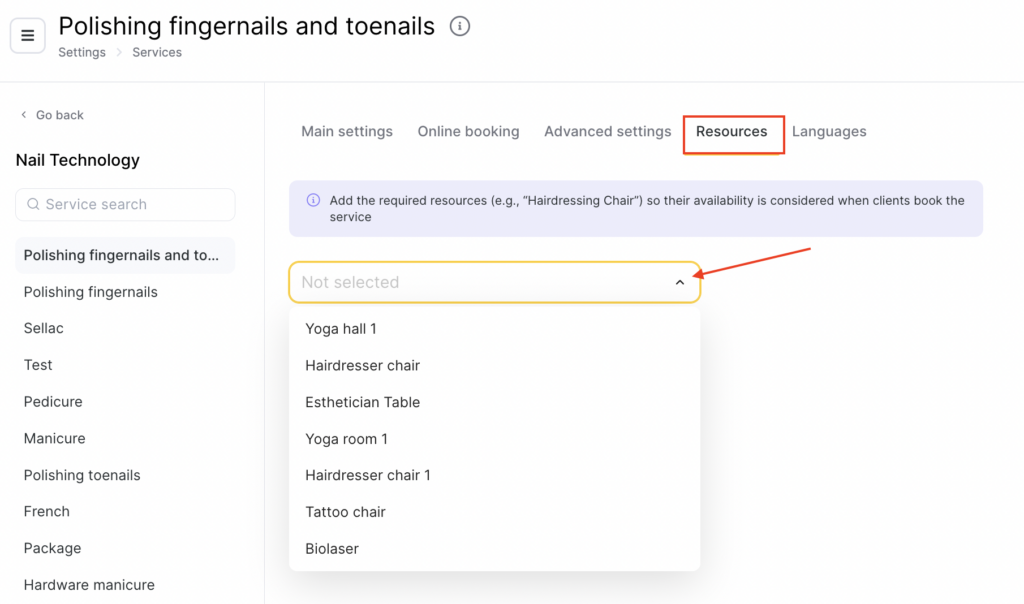Image resolution: width=1024 pixels, height=604 pixels.
Task: Switch to the Main settings tab
Action: [x=347, y=132]
